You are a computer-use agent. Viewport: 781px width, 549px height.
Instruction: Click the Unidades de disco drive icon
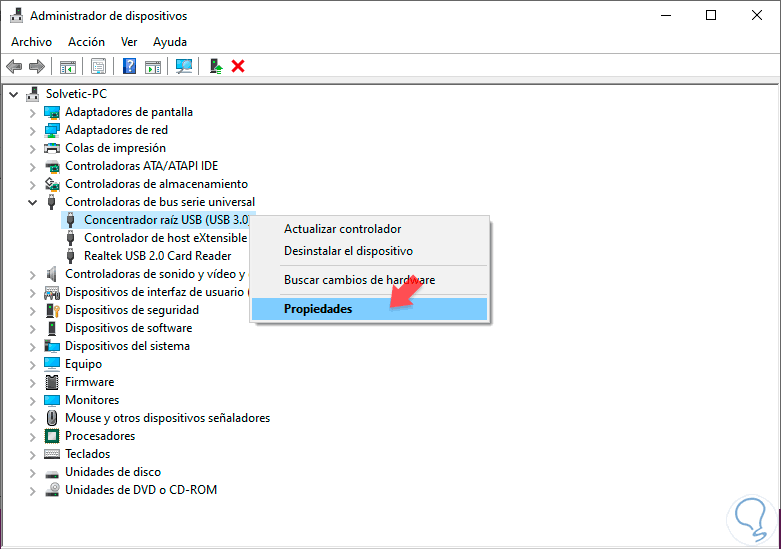pyautogui.click(x=52, y=473)
